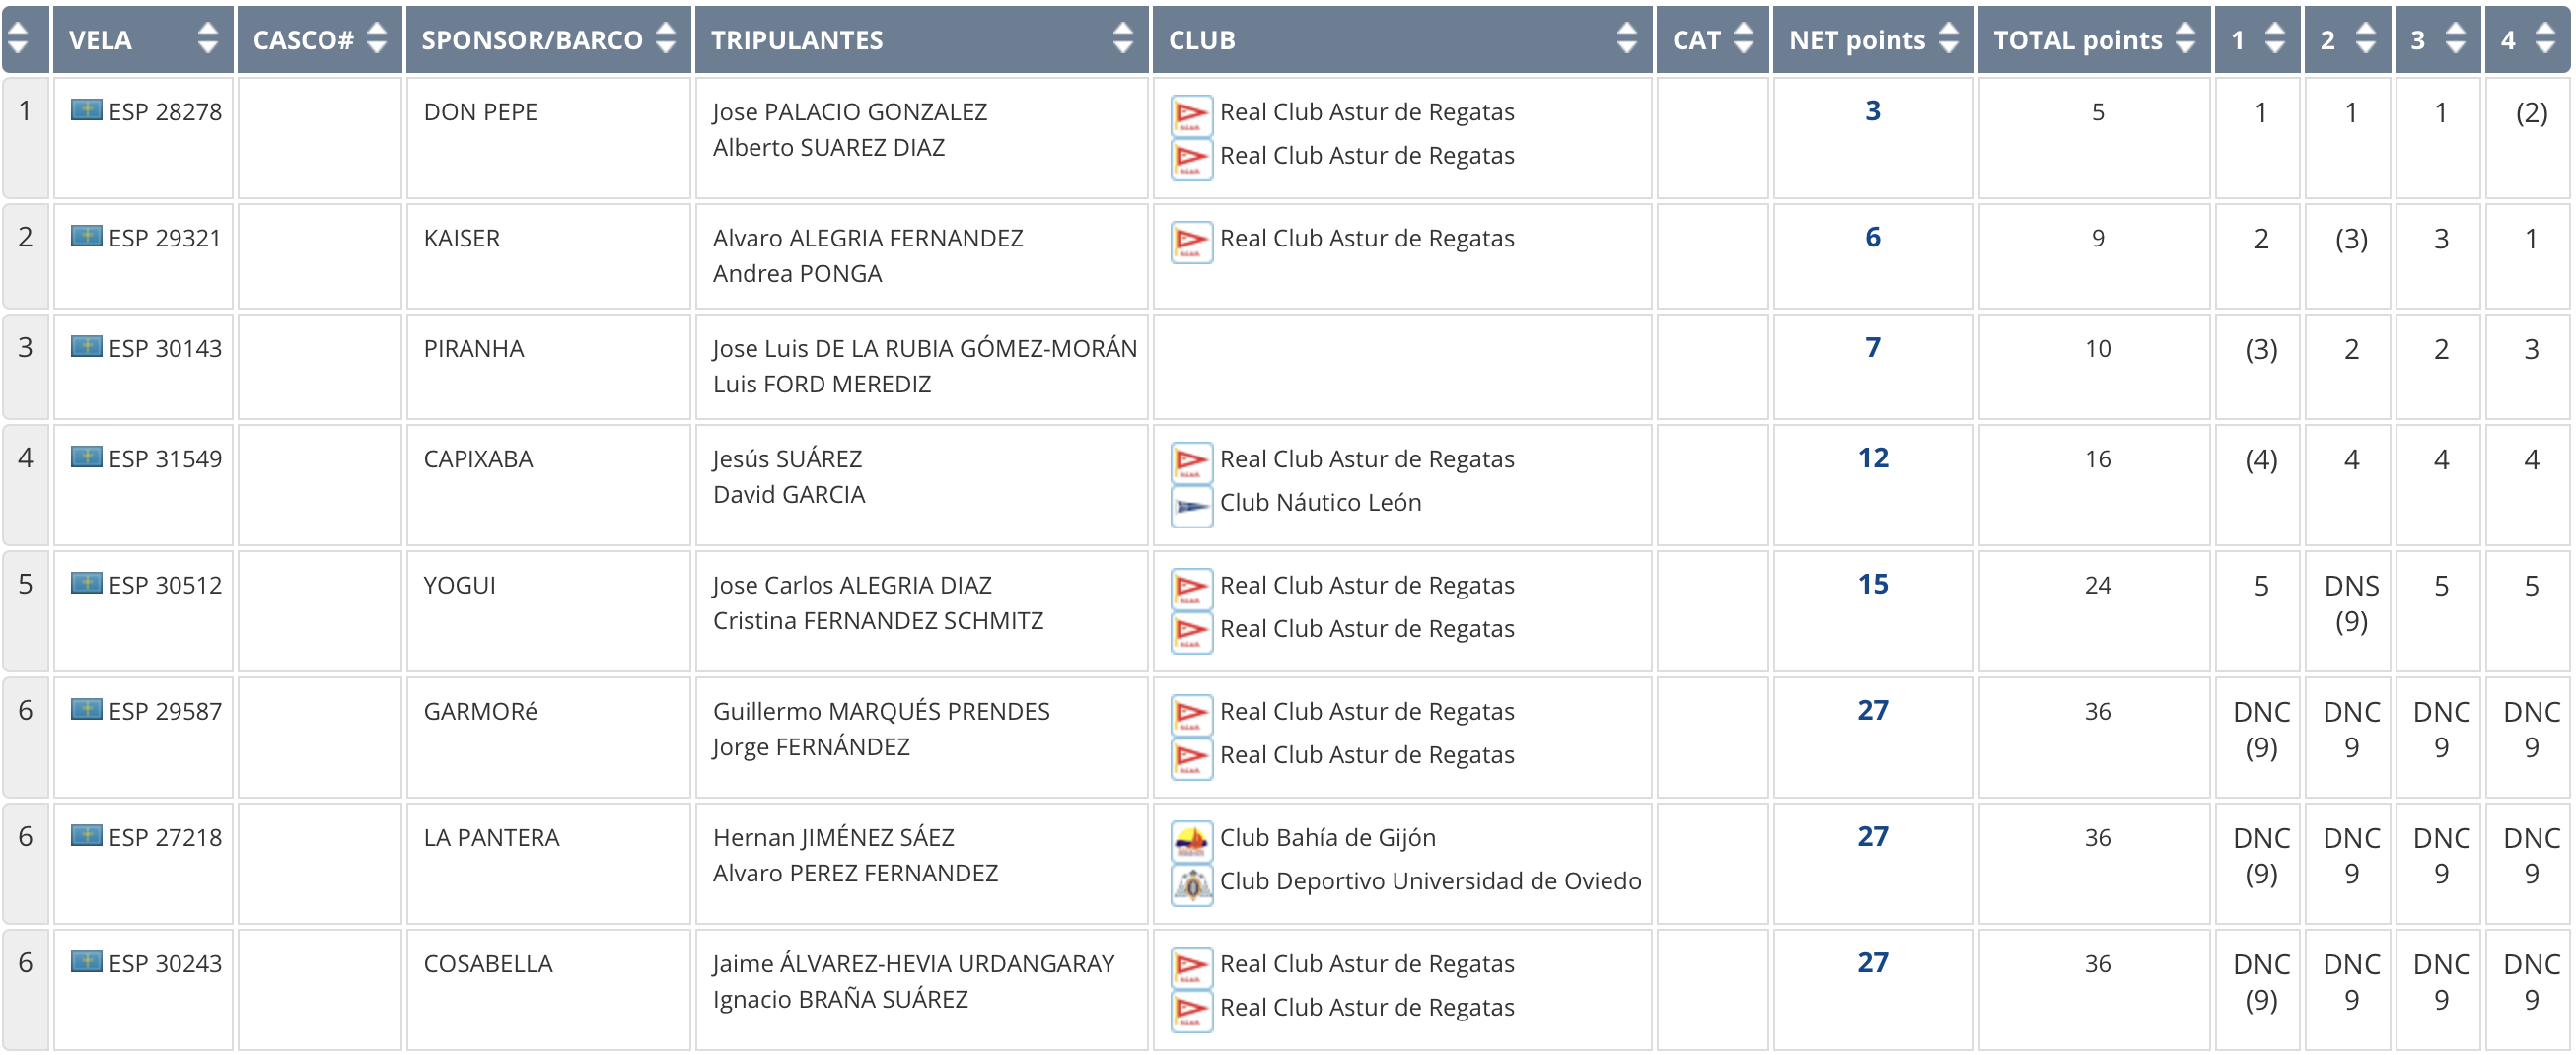2576x1055 pixels.
Task: Select boat name PIRANHA
Action: [474, 348]
